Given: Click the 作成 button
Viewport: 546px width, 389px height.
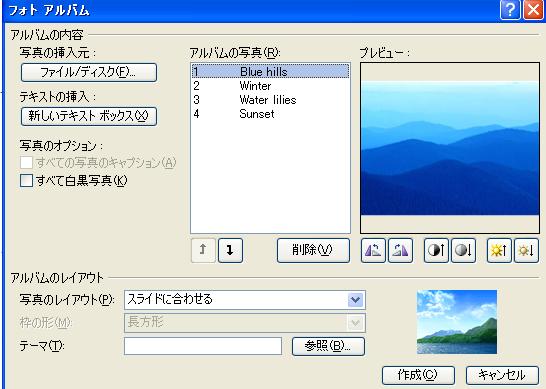Looking at the screenshot, I should (418, 375).
